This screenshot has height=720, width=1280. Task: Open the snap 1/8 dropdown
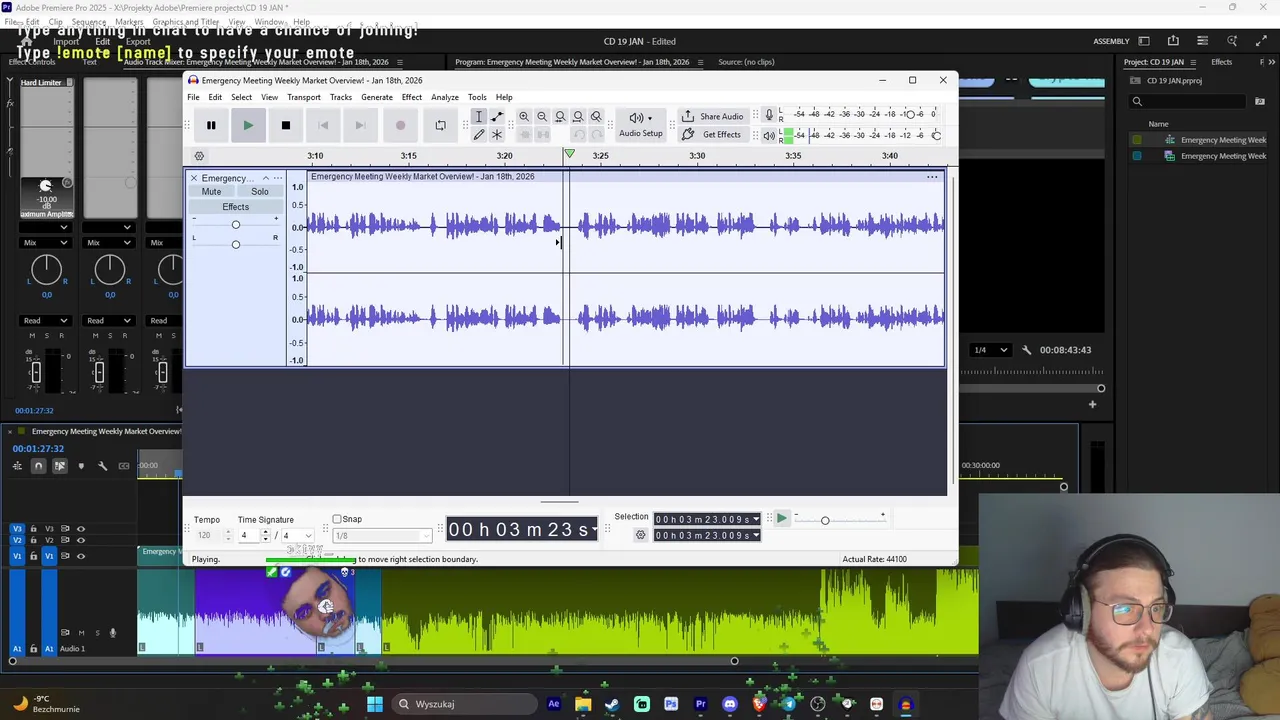[427, 535]
